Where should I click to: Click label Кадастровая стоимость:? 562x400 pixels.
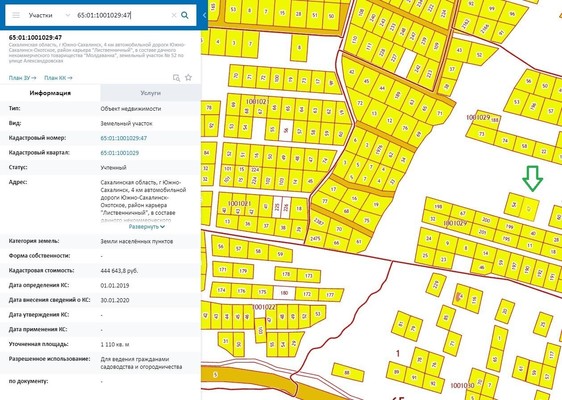42,271
